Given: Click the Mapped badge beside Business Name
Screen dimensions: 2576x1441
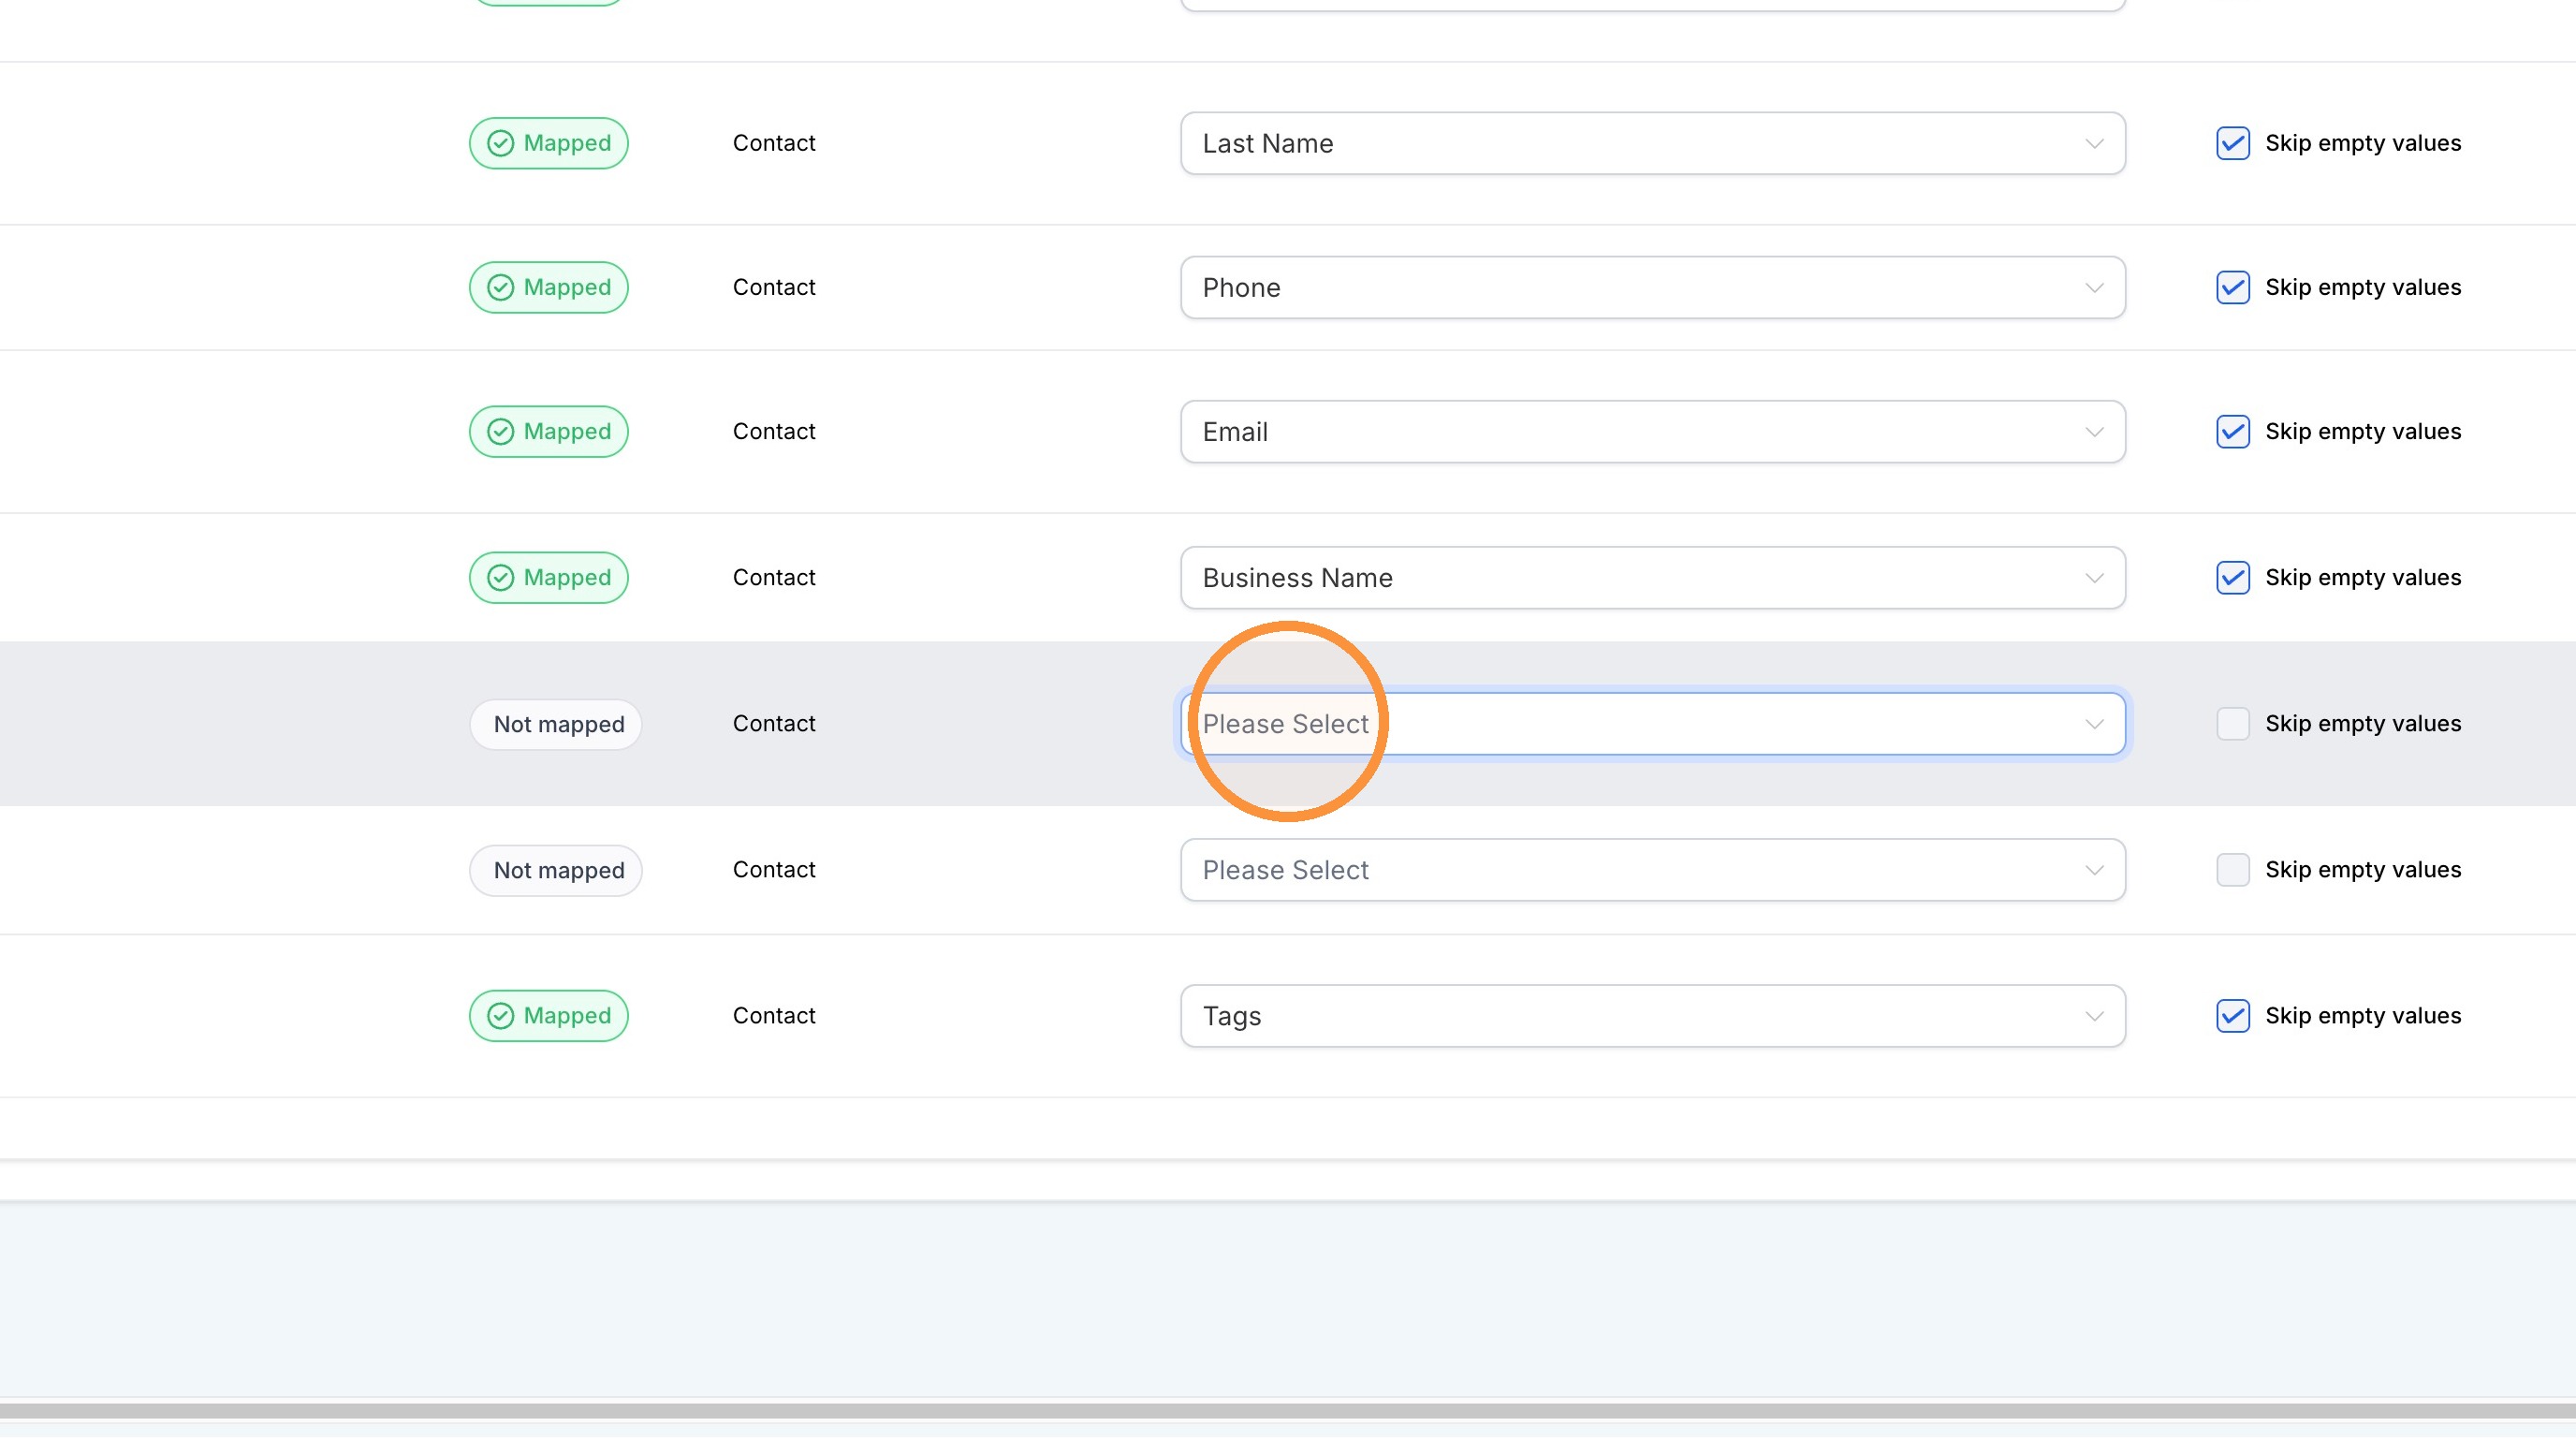Looking at the screenshot, I should (549, 578).
